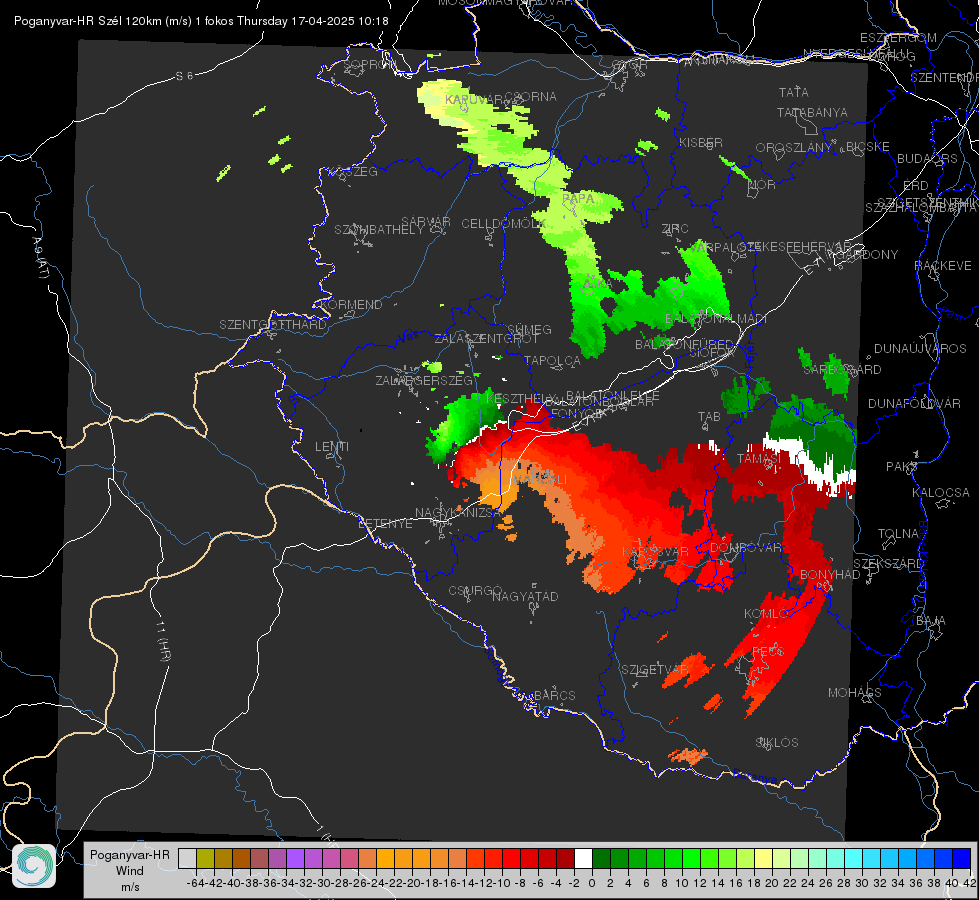979x900 pixels.
Task: Click the SOPRON city label
Action: 370,64
